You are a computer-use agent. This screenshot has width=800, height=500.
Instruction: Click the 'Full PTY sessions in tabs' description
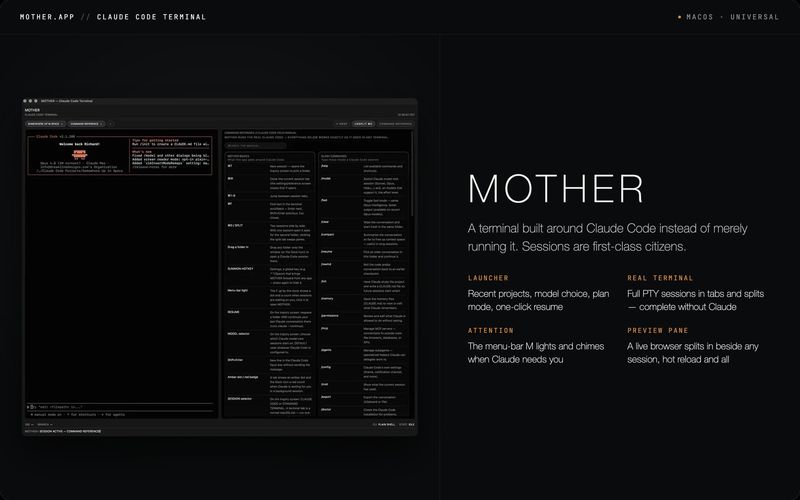695,300
